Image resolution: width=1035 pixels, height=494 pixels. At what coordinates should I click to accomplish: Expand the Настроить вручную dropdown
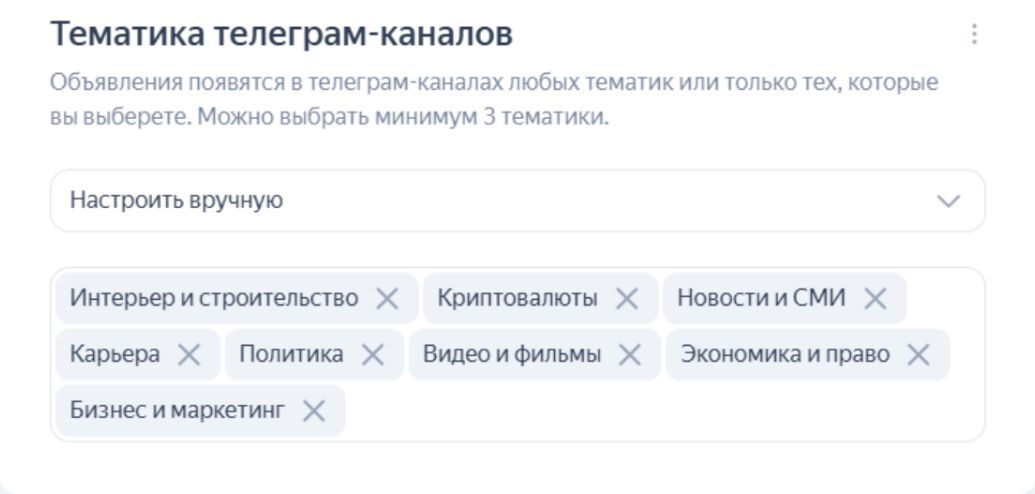(x=500, y=200)
